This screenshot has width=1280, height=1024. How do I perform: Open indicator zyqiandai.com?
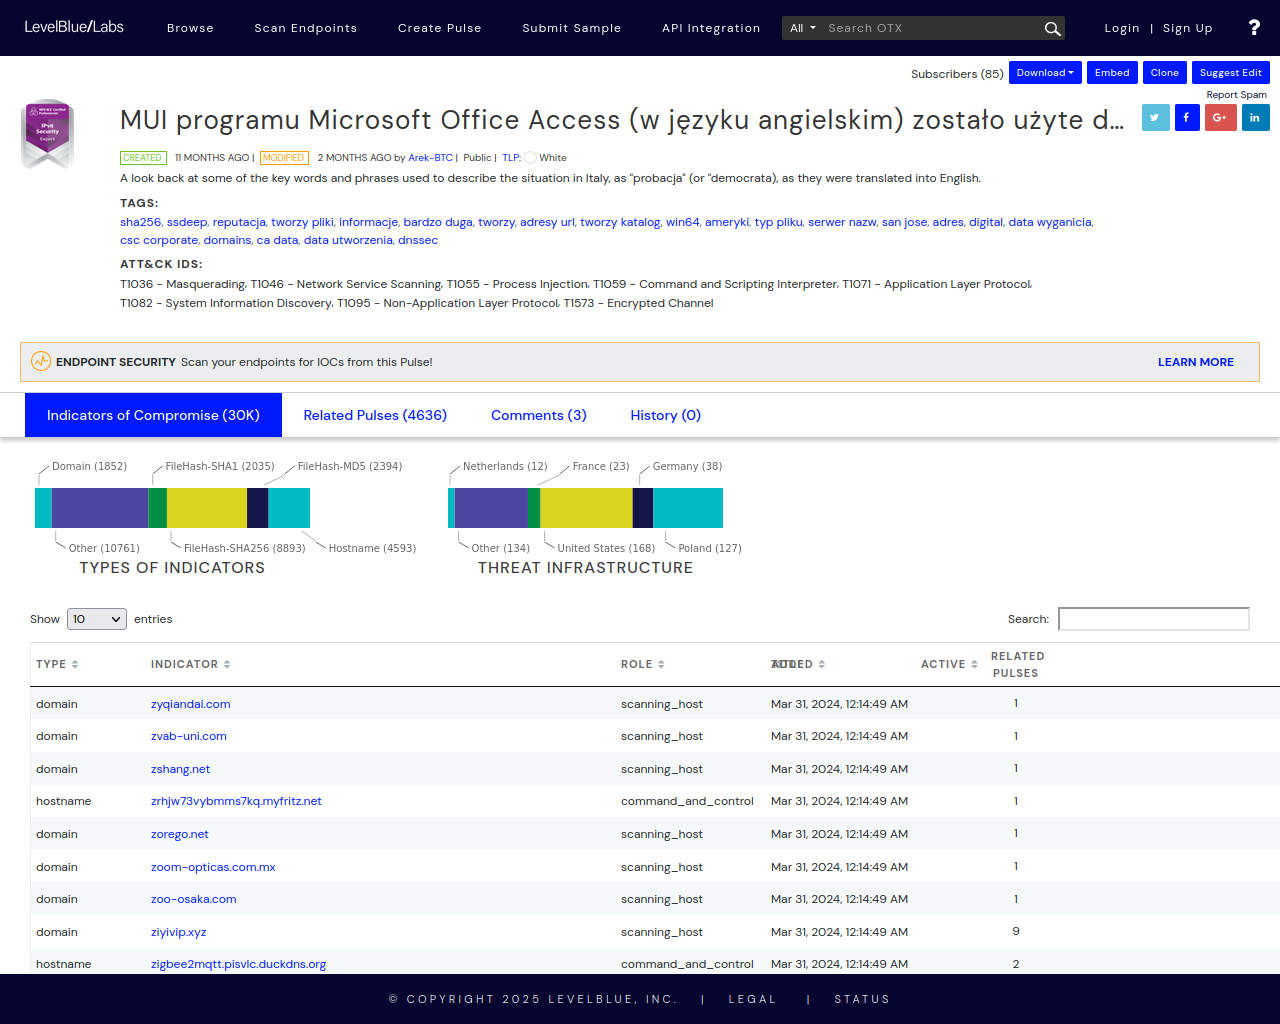point(191,704)
